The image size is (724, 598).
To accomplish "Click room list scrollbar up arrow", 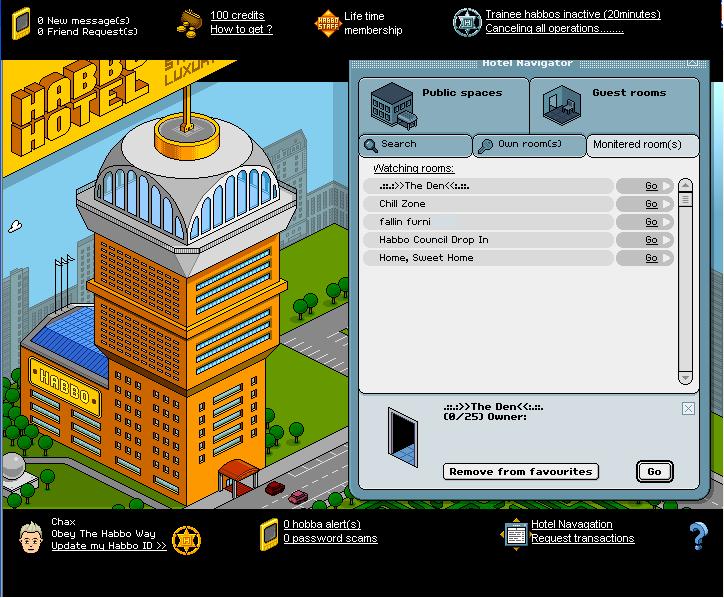I will (x=685, y=186).
